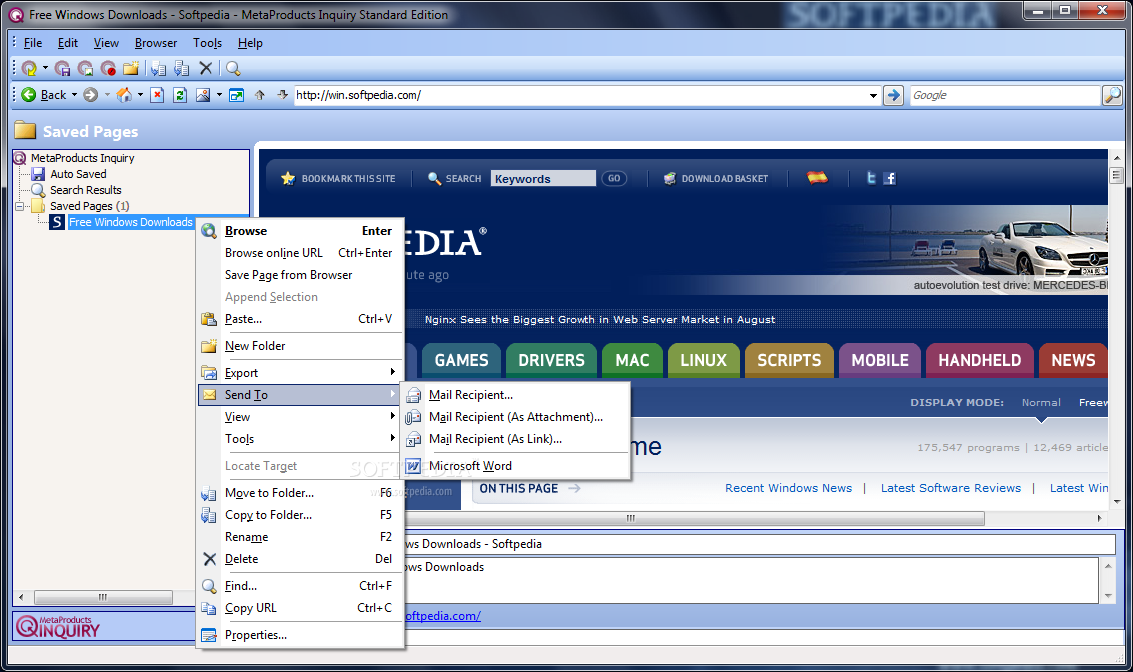The height and width of the screenshot is (672, 1133).
Task: Click the Stop loading red X icon
Action: point(158,95)
